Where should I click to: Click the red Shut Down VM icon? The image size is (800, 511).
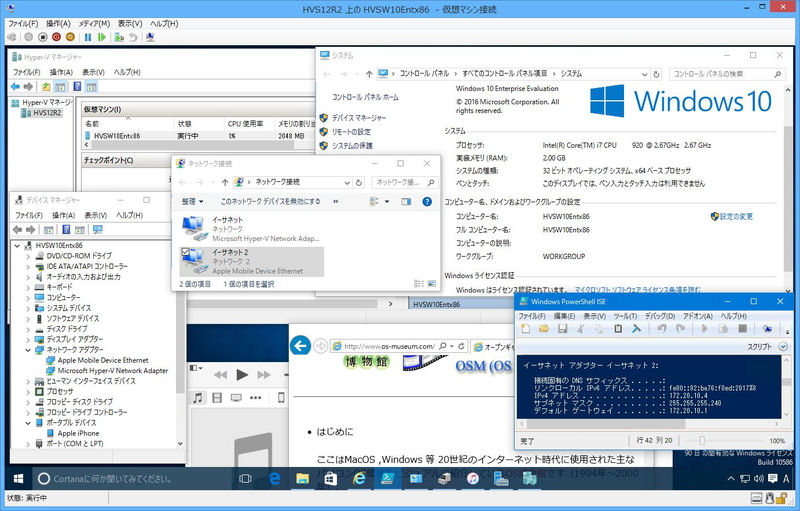coord(57,37)
